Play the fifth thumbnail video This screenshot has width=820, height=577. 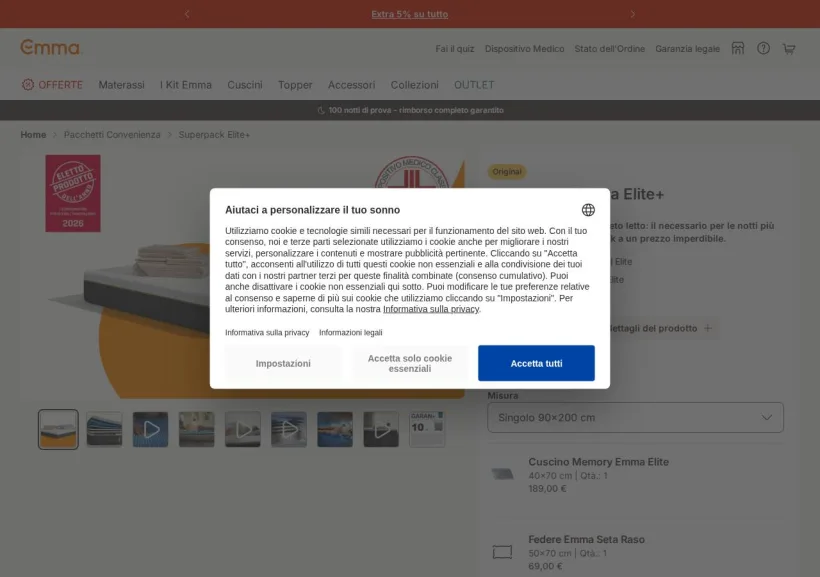243,429
